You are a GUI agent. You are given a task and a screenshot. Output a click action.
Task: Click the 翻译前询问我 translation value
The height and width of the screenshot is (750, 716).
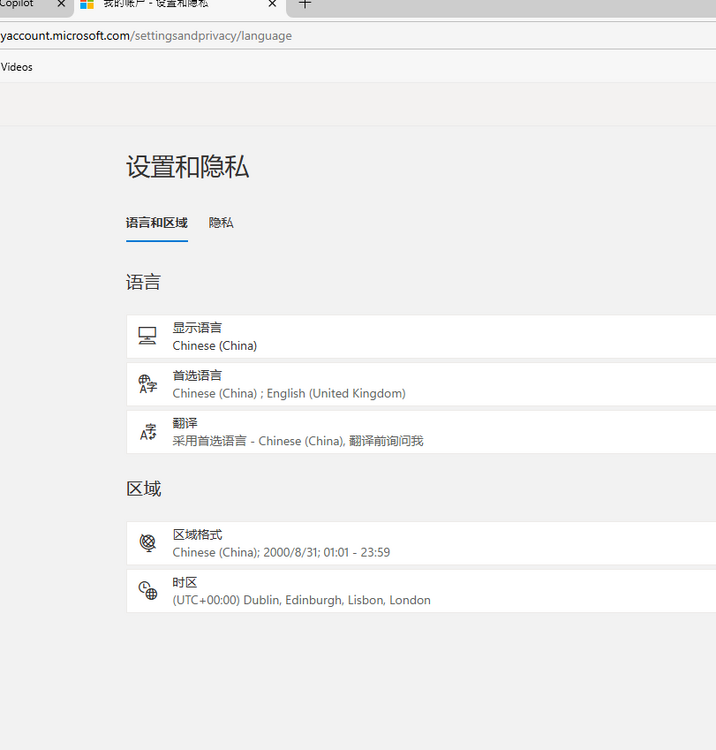(x=386, y=441)
